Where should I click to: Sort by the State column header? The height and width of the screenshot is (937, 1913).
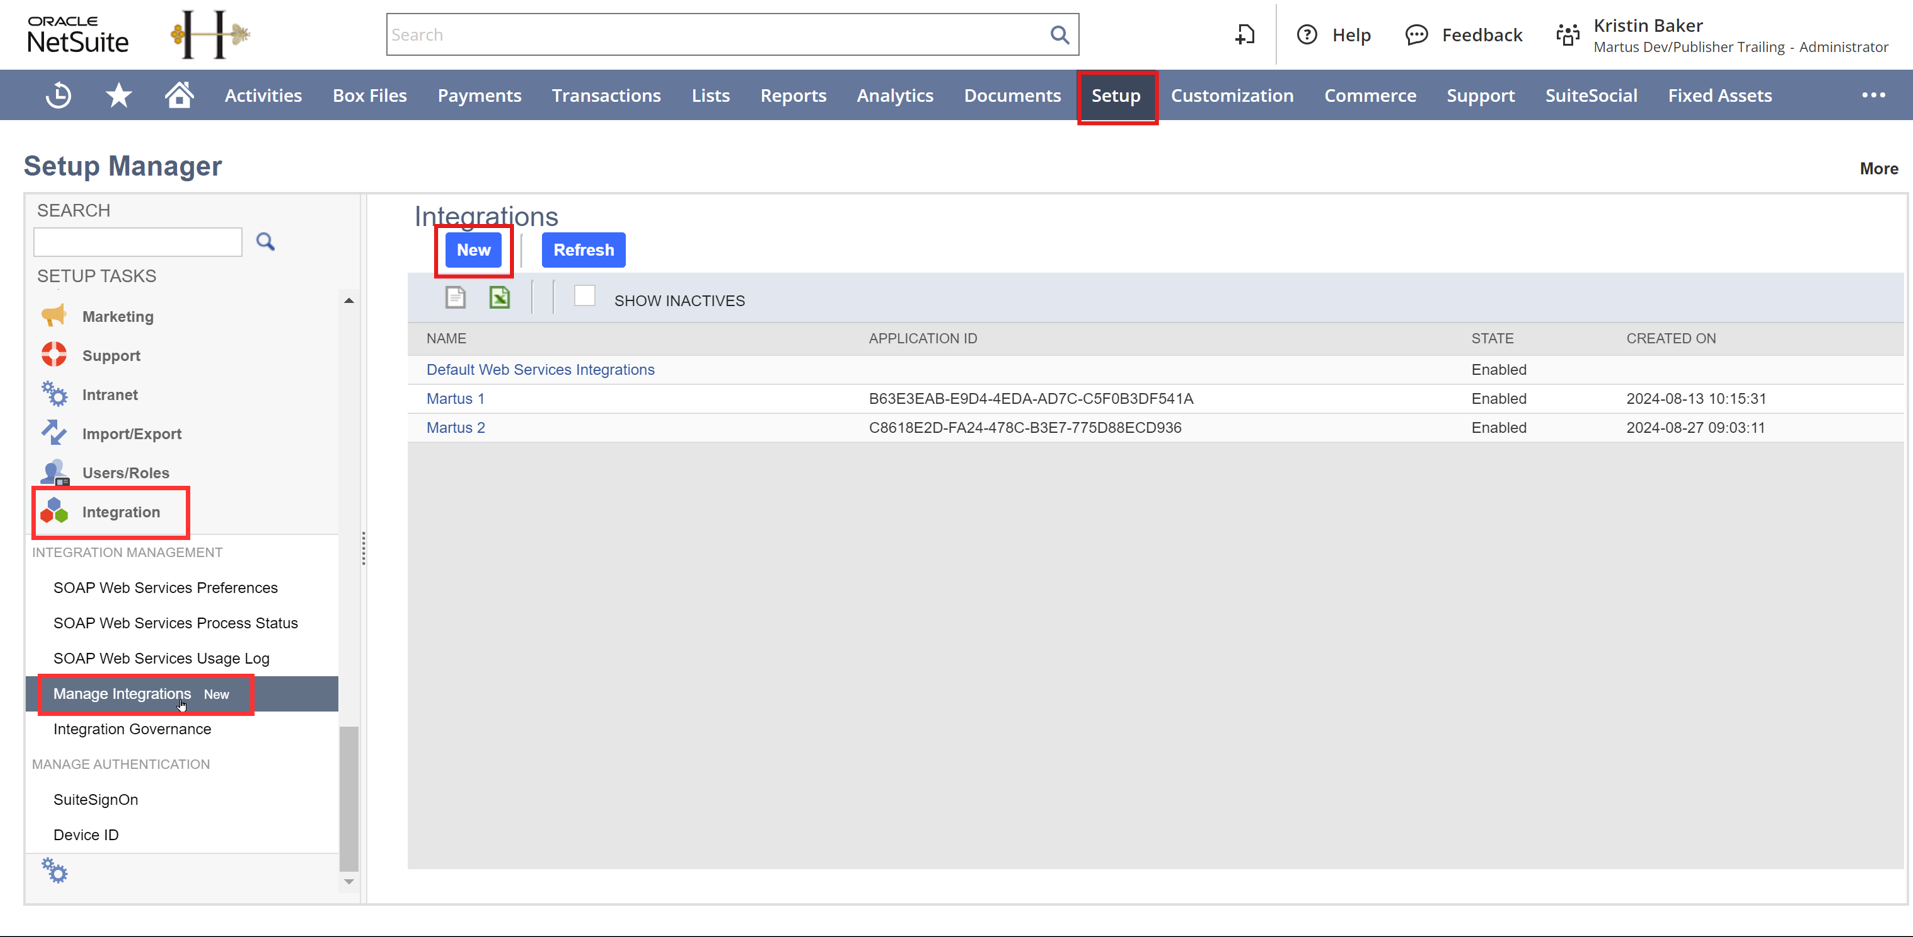tap(1492, 338)
